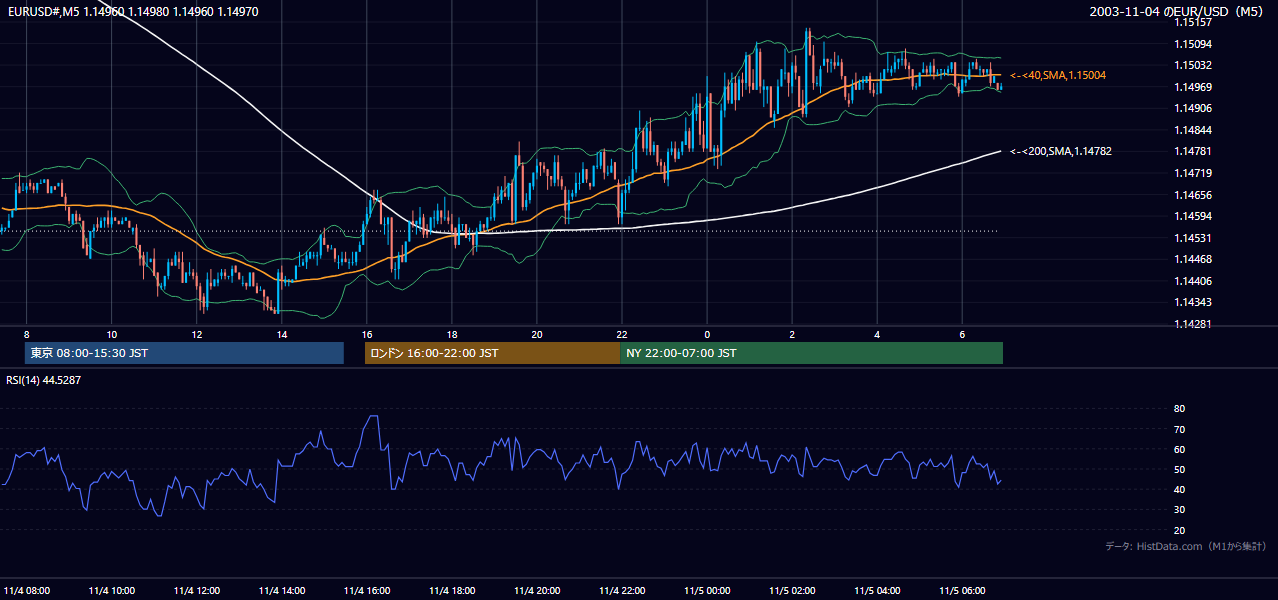1278x600 pixels.
Task: Click the bottom time label 11/4 18:00
Action: pyautogui.click(x=452, y=590)
